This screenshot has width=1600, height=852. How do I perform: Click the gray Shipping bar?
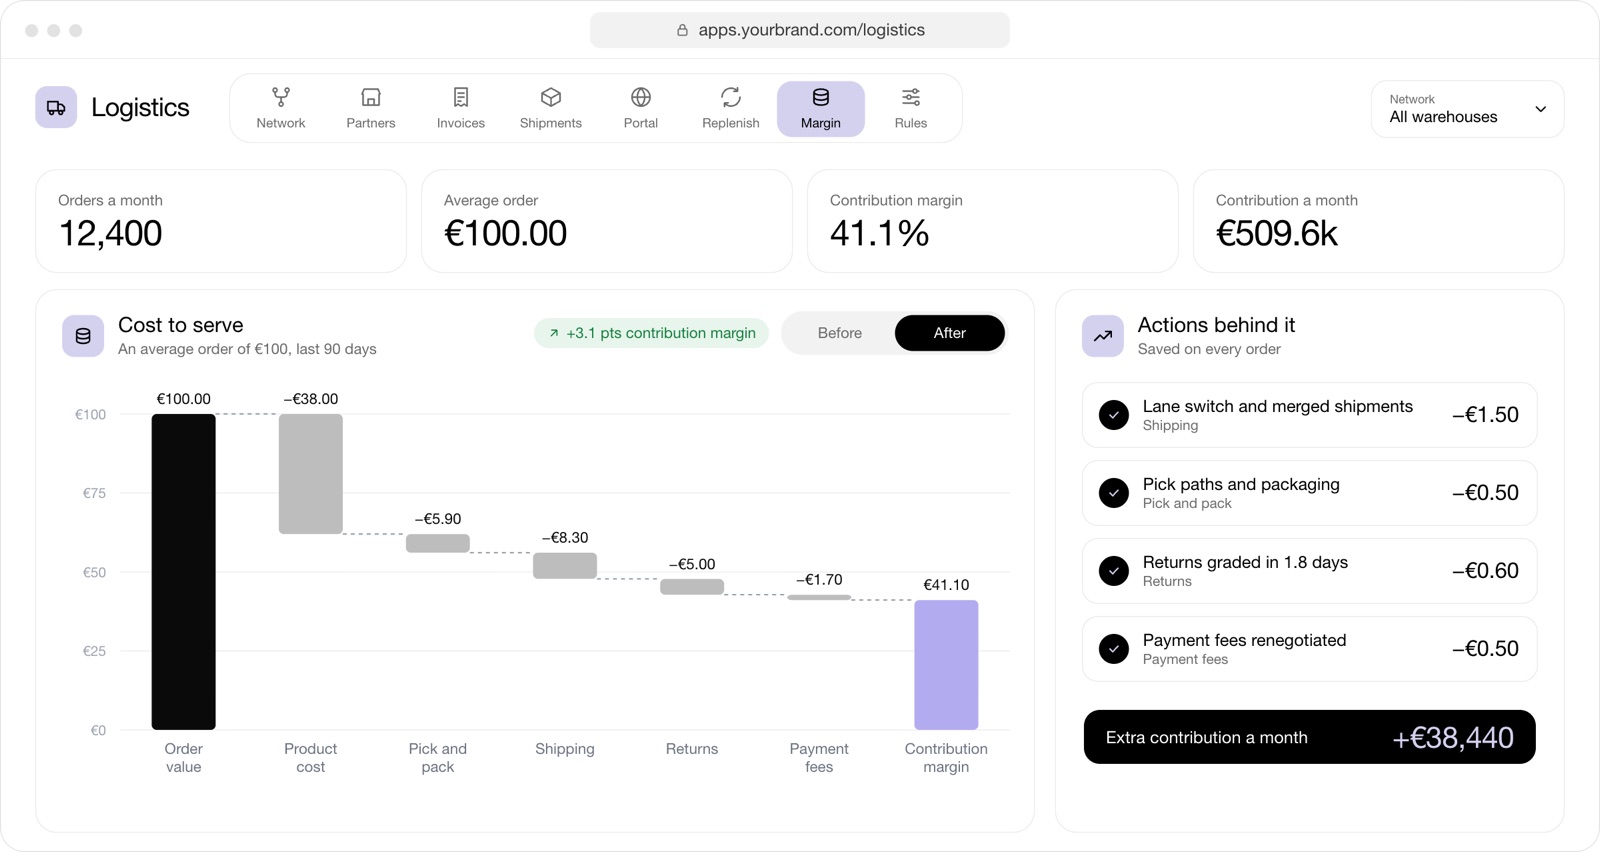pyautogui.click(x=565, y=566)
